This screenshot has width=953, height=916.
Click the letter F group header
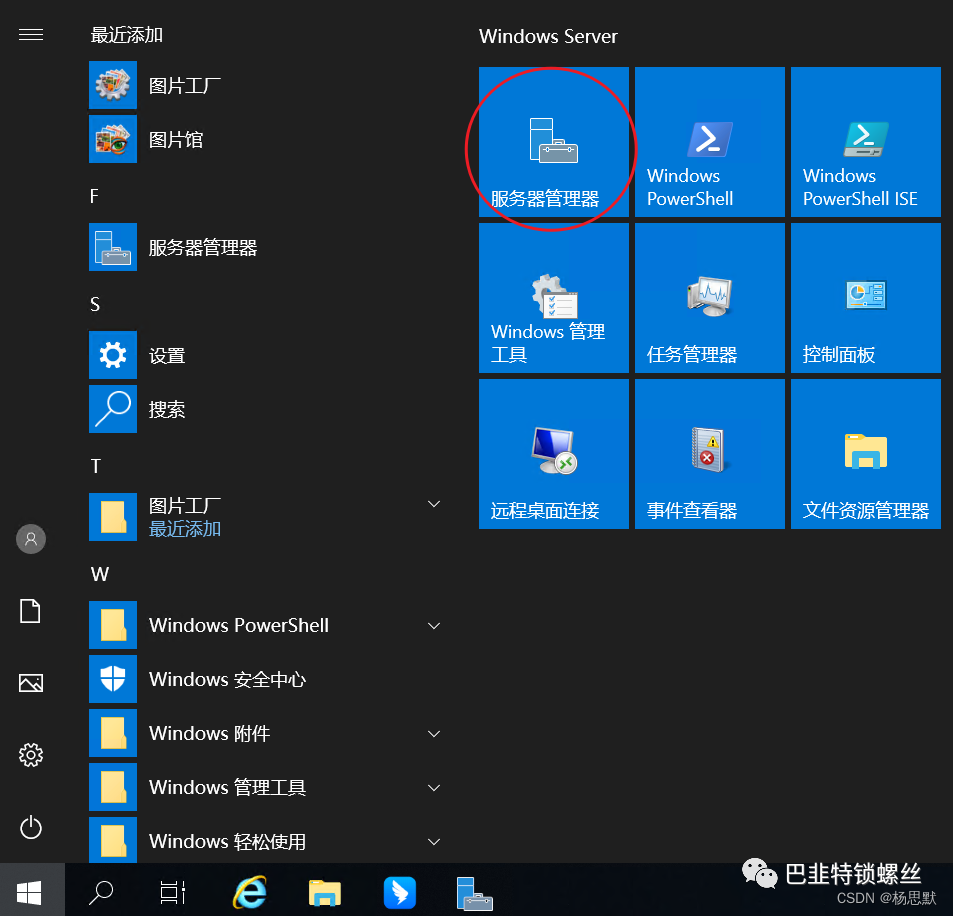point(94,196)
